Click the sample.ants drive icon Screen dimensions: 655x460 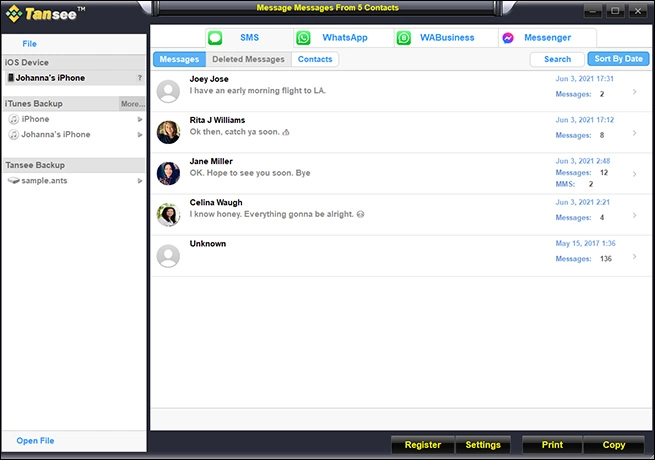13,180
